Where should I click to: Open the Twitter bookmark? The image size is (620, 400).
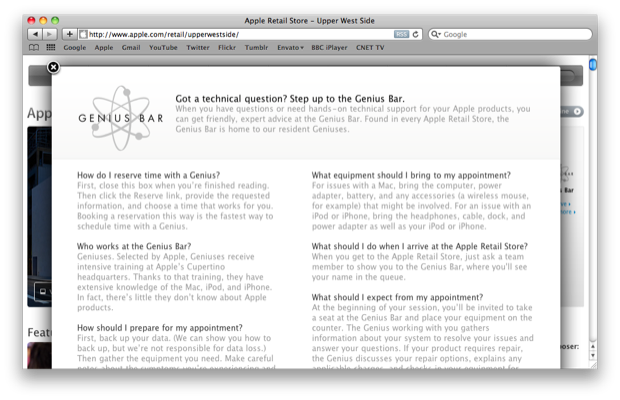point(198,47)
